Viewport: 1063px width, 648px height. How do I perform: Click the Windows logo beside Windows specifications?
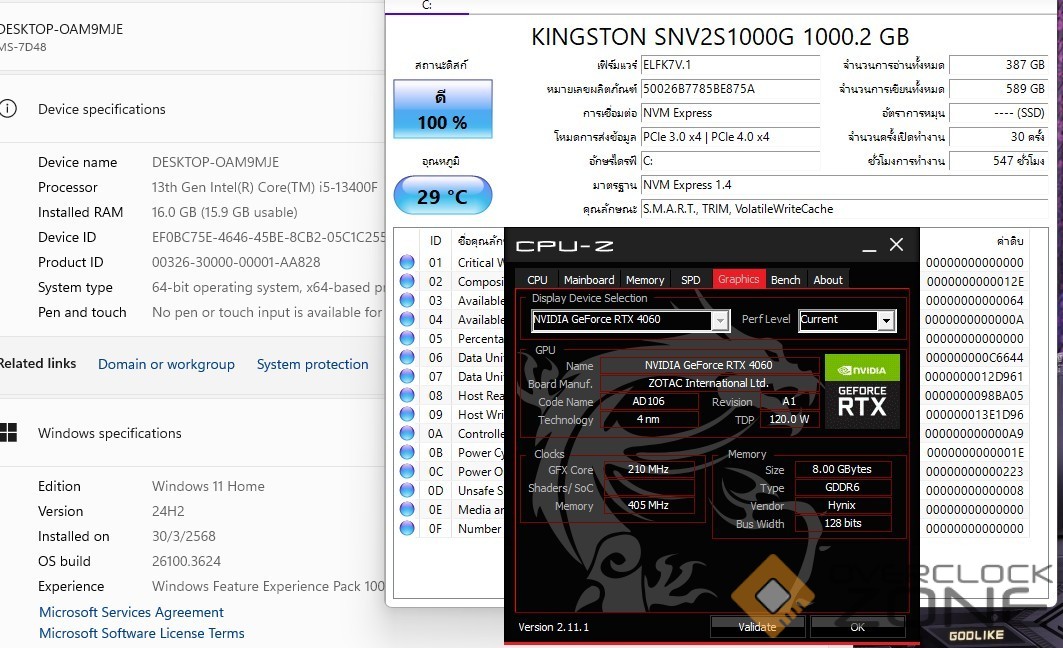click(8, 433)
